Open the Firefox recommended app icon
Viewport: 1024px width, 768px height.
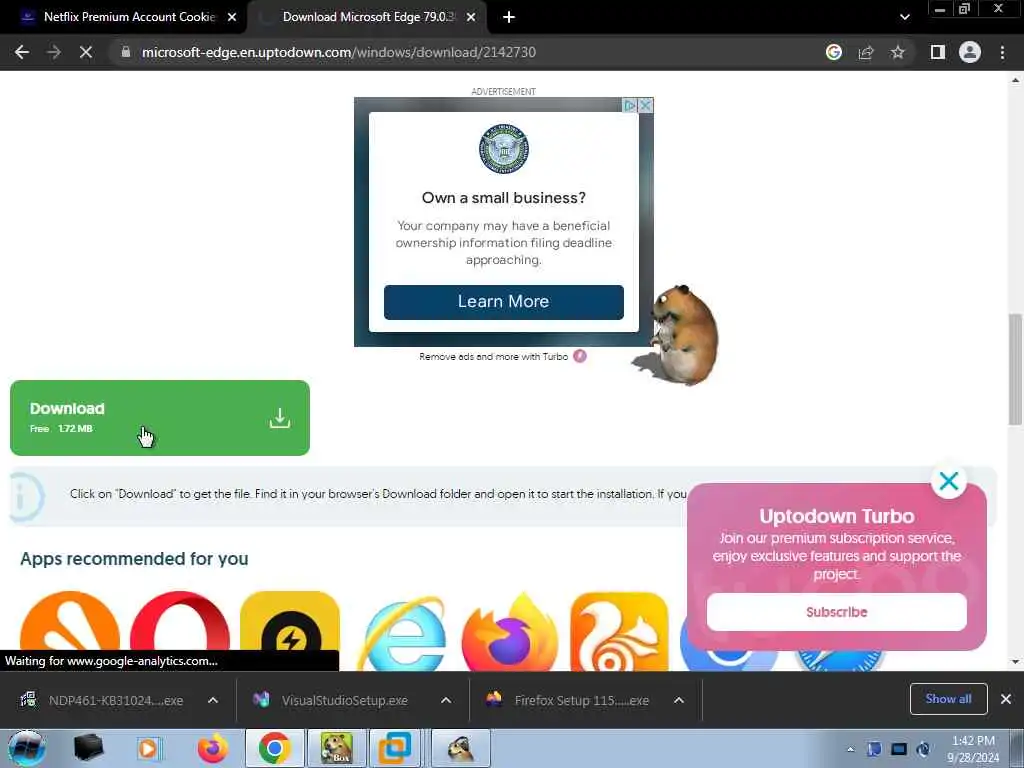point(510,632)
